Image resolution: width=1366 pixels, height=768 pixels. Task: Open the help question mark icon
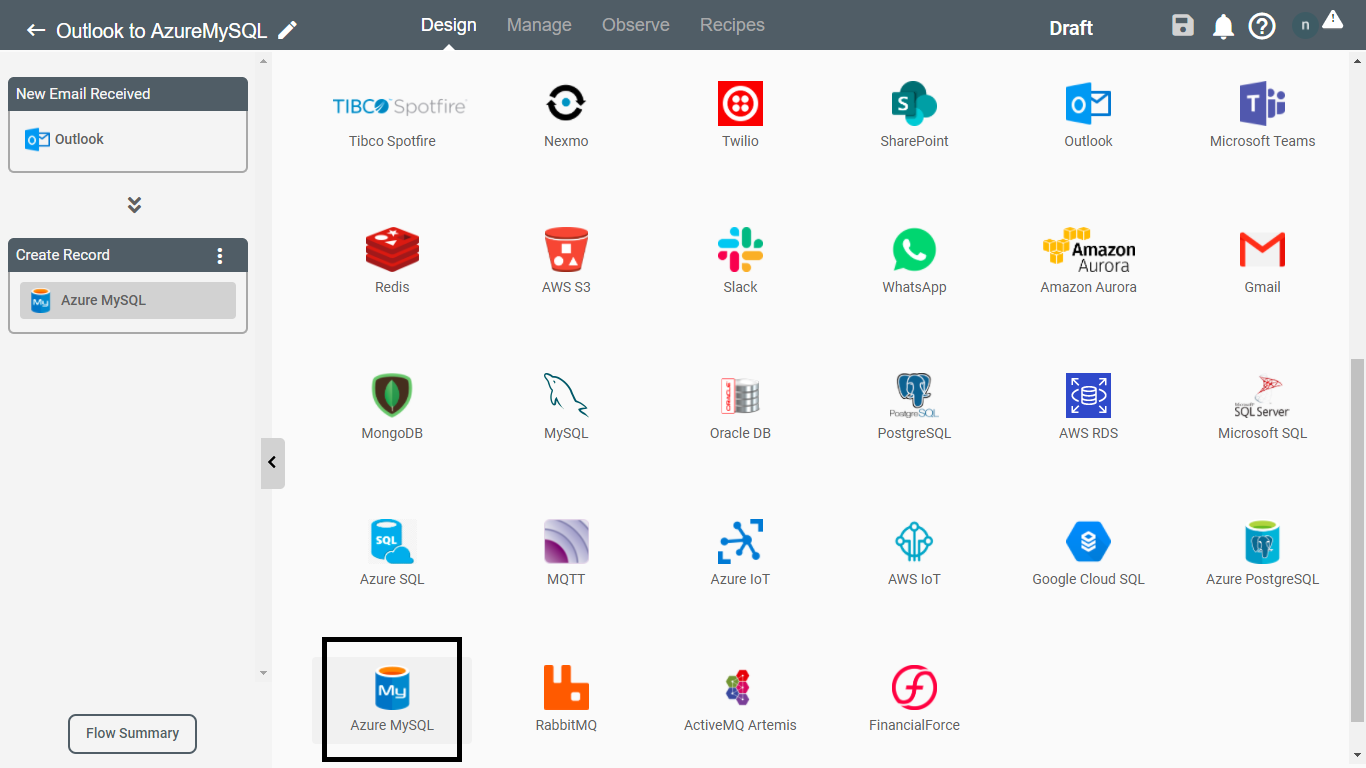pyautogui.click(x=1262, y=27)
